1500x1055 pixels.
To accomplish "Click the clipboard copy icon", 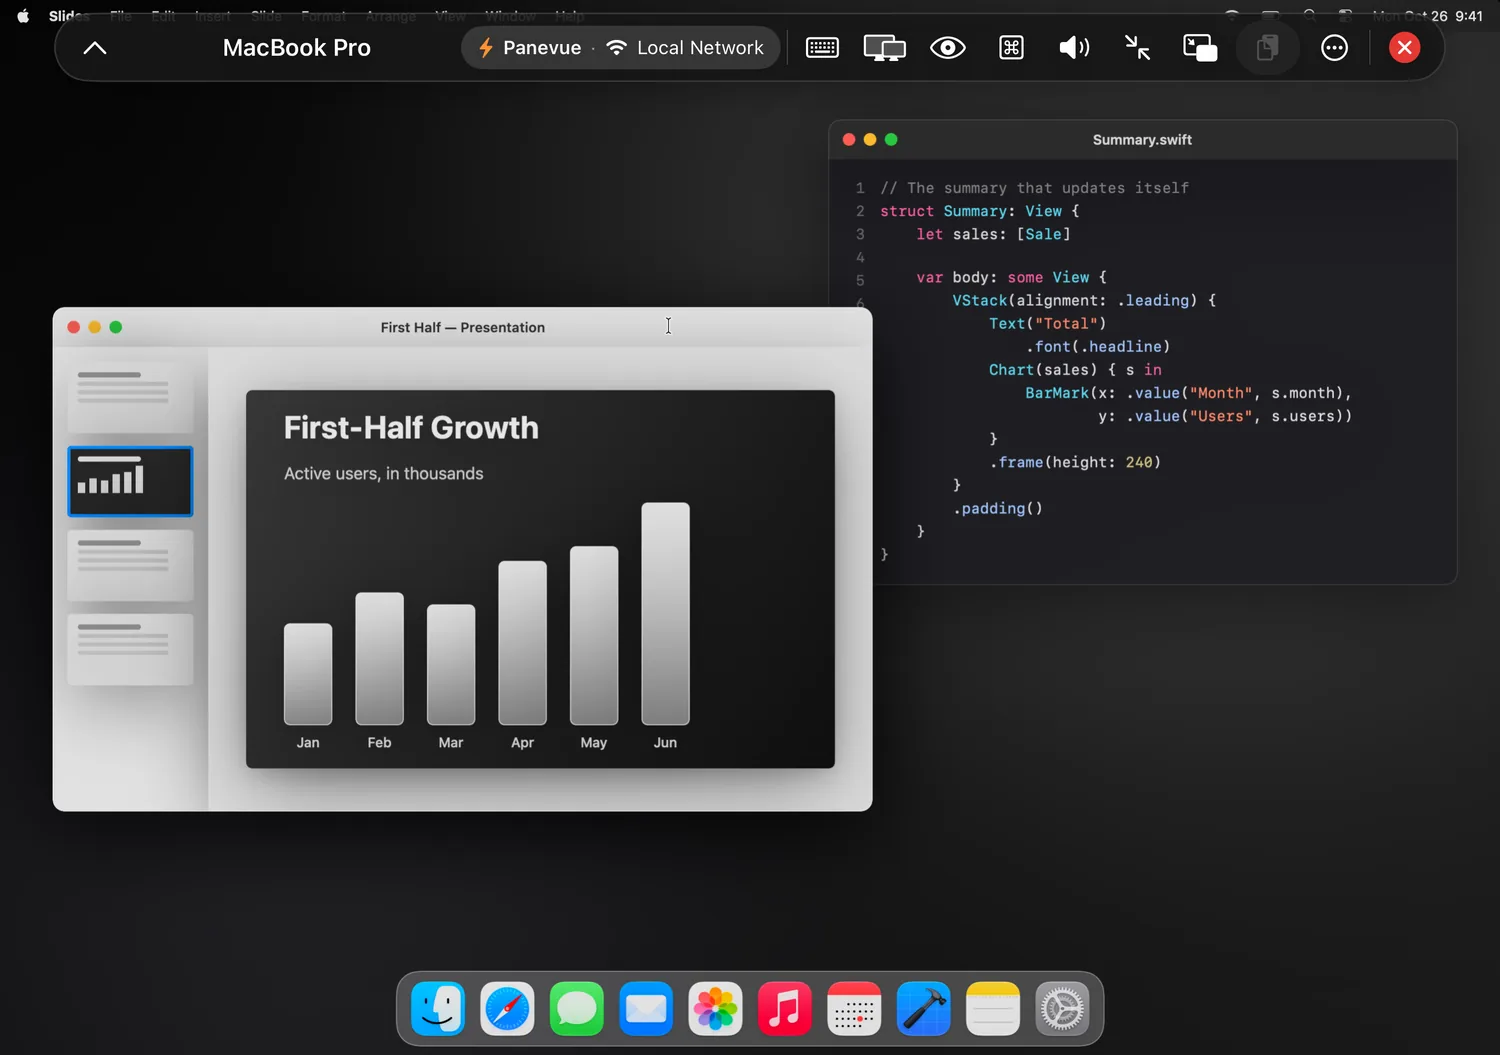I will (1267, 48).
